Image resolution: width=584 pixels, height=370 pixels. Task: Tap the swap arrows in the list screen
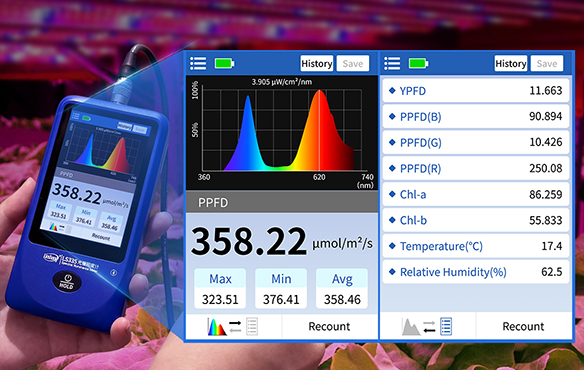tap(429, 327)
